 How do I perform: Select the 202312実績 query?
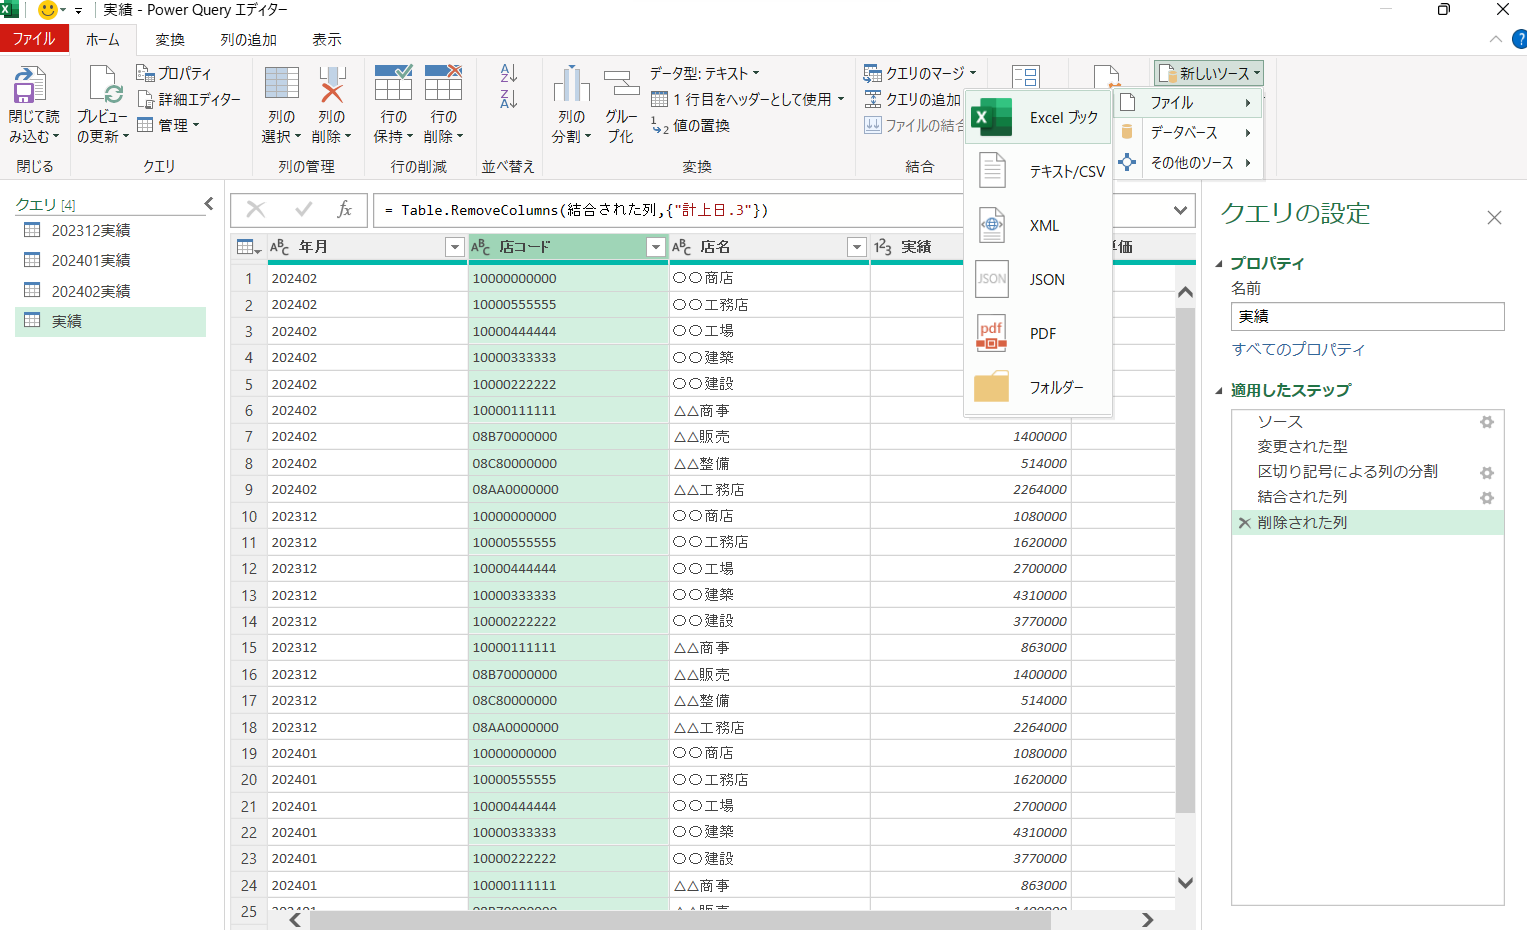(x=110, y=230)
